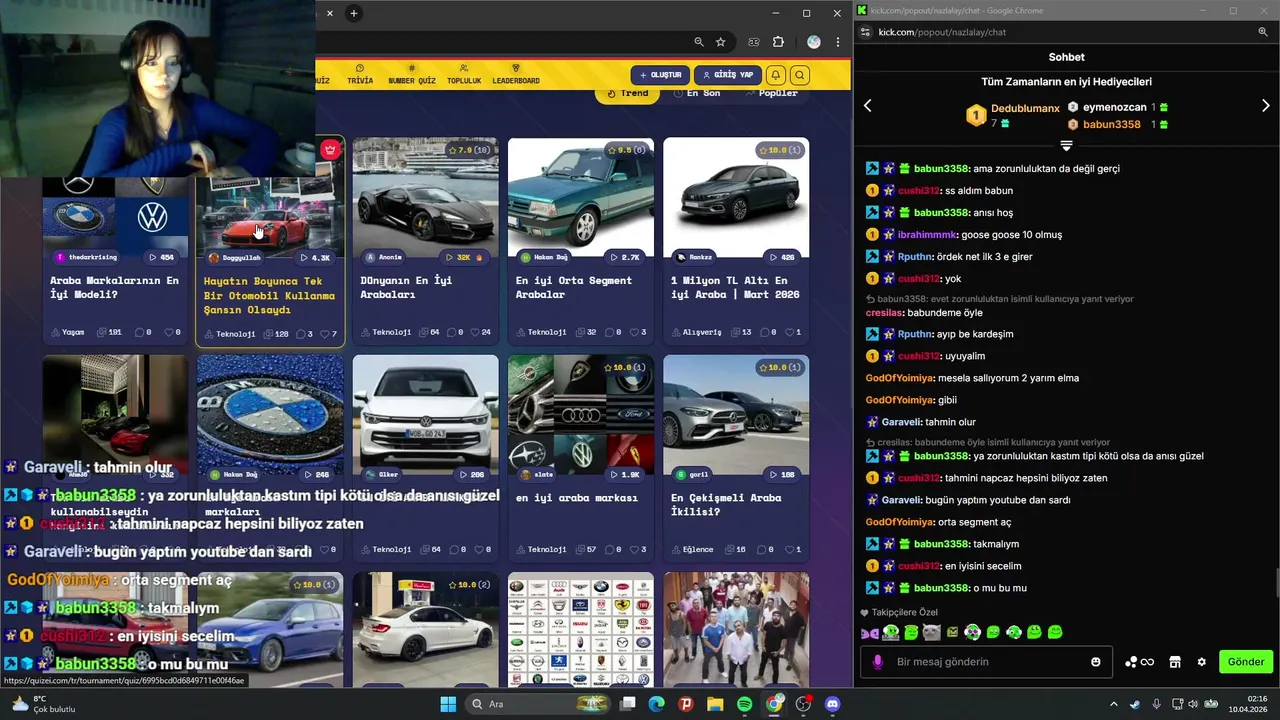
Task: Click Dedublumanx in top gifters
Action: point(1025,108)
